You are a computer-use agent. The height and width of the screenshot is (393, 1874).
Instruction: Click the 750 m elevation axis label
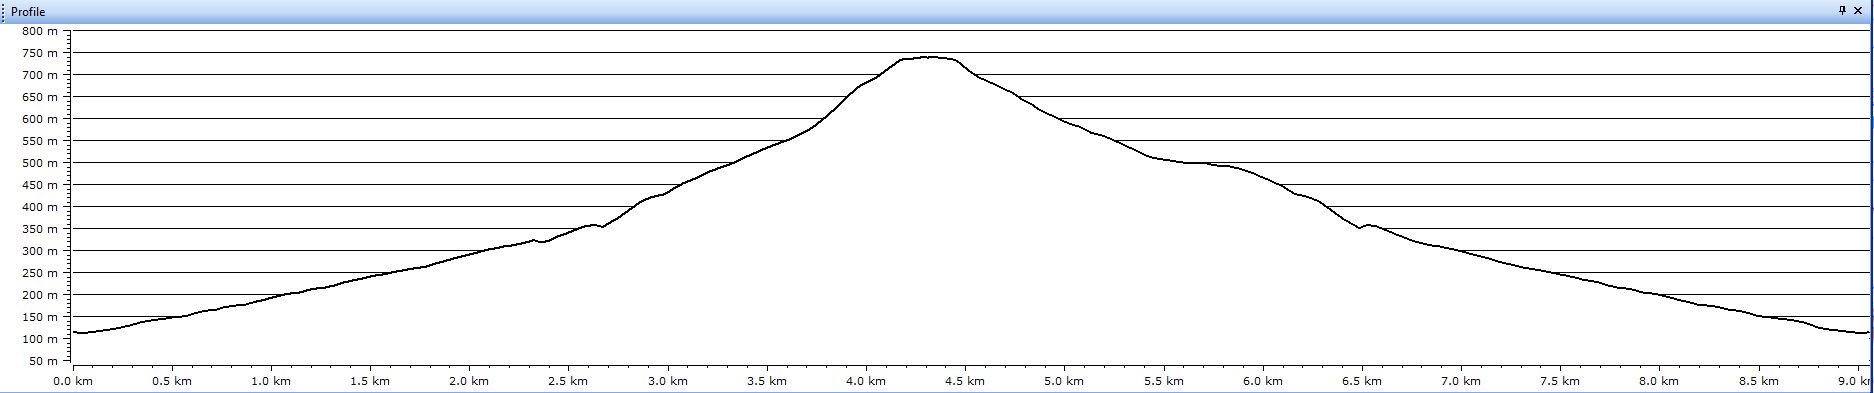pos(39,53)
